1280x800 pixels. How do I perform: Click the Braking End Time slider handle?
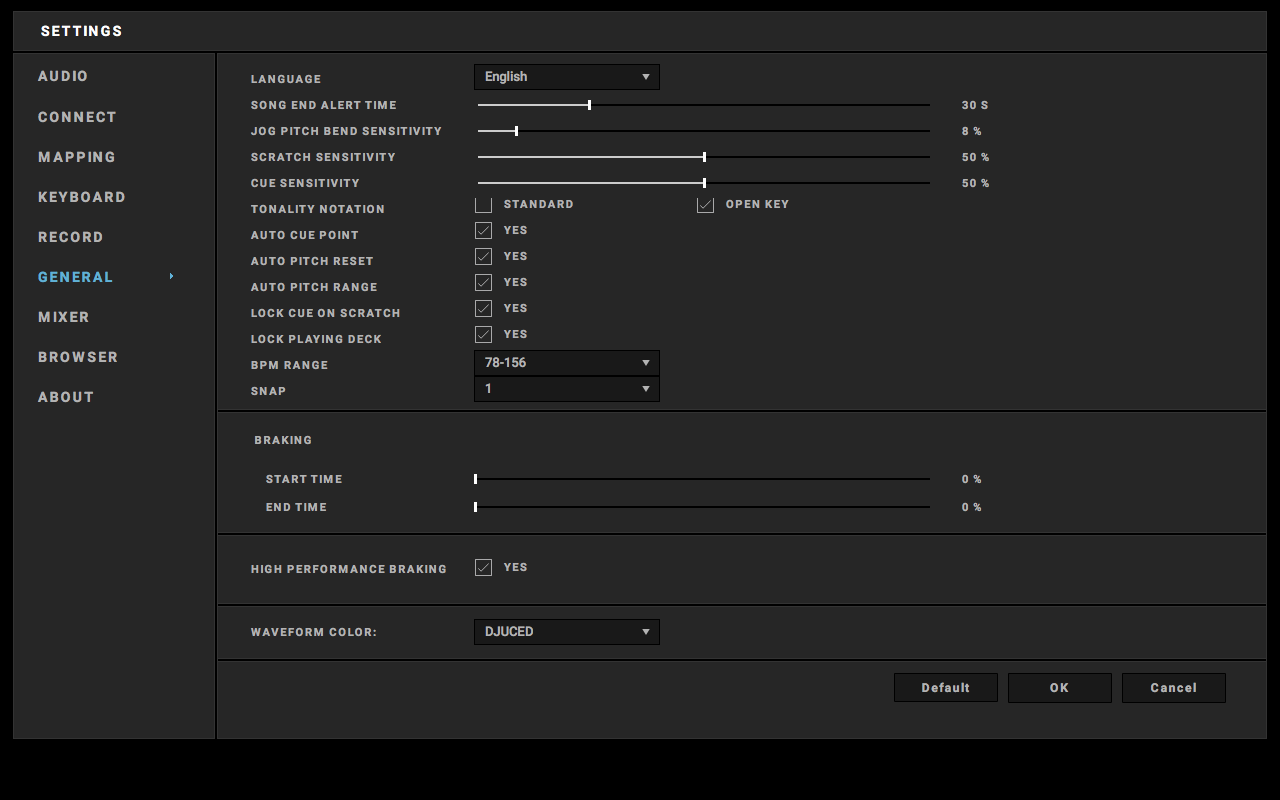coord(475,507)
